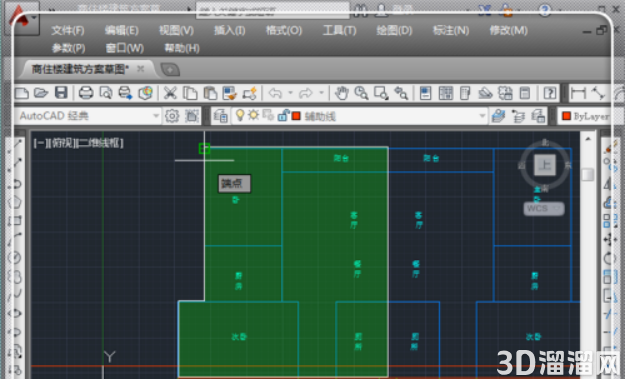The width and height of the screenshot is (625, 379).
Task: Paste from clipboard with the Paste icon
Action: [x=210, y=93]
